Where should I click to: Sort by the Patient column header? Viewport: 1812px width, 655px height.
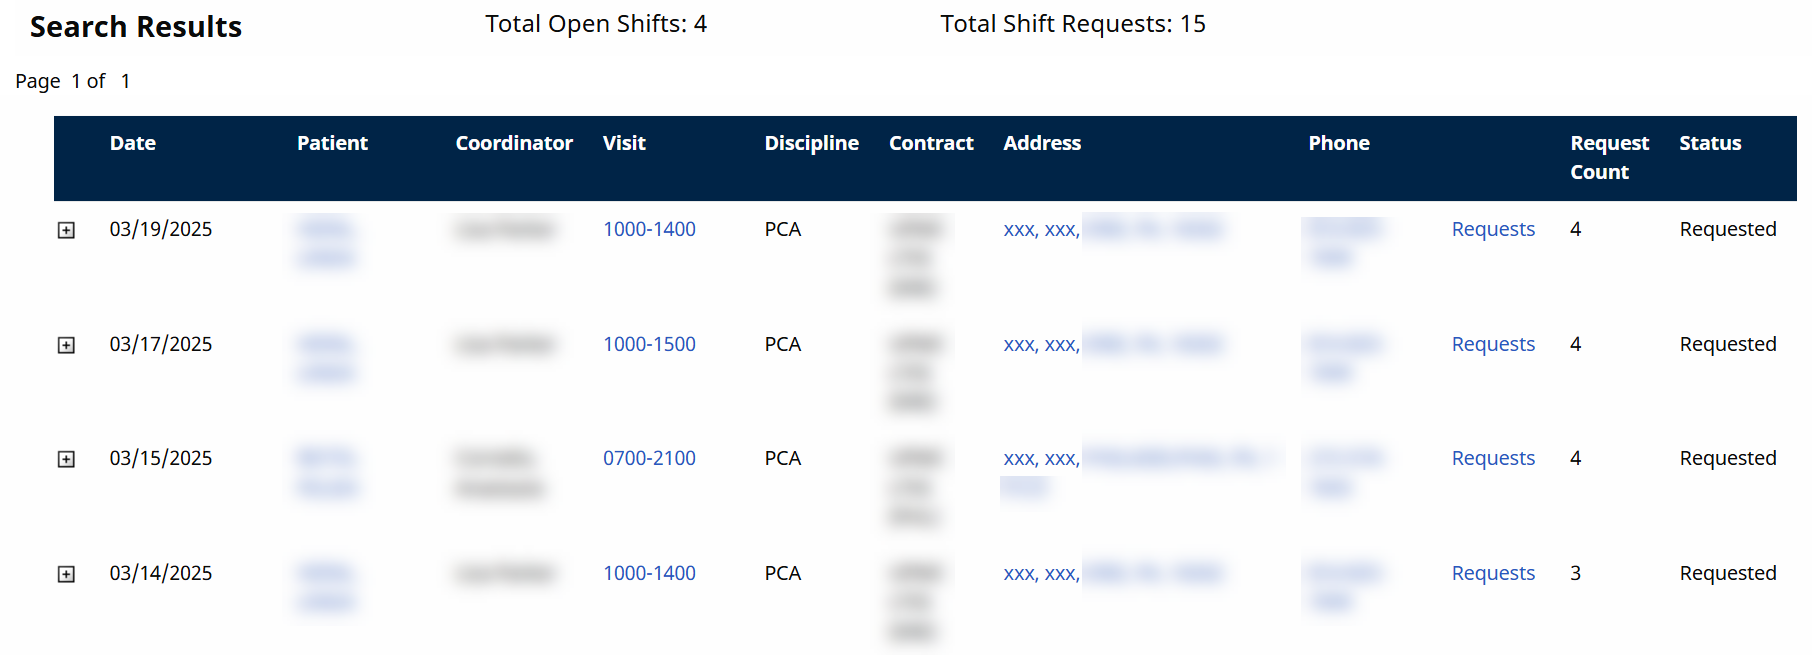[x=332, y=143]
